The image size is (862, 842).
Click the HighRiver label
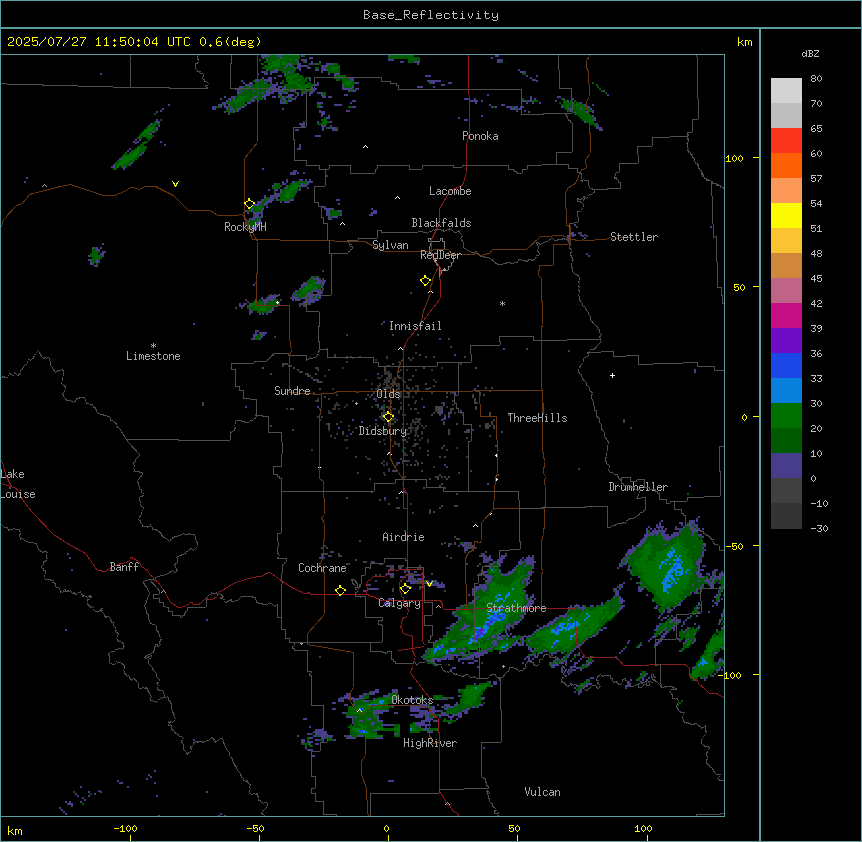click(x=430, y=743)
